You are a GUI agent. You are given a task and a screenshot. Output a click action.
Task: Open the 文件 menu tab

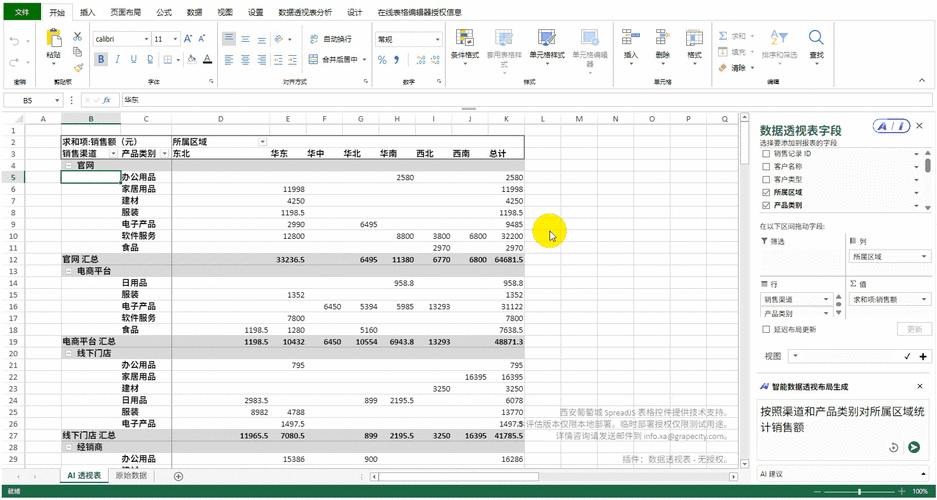pyautogui.click(x=22, y=11)
